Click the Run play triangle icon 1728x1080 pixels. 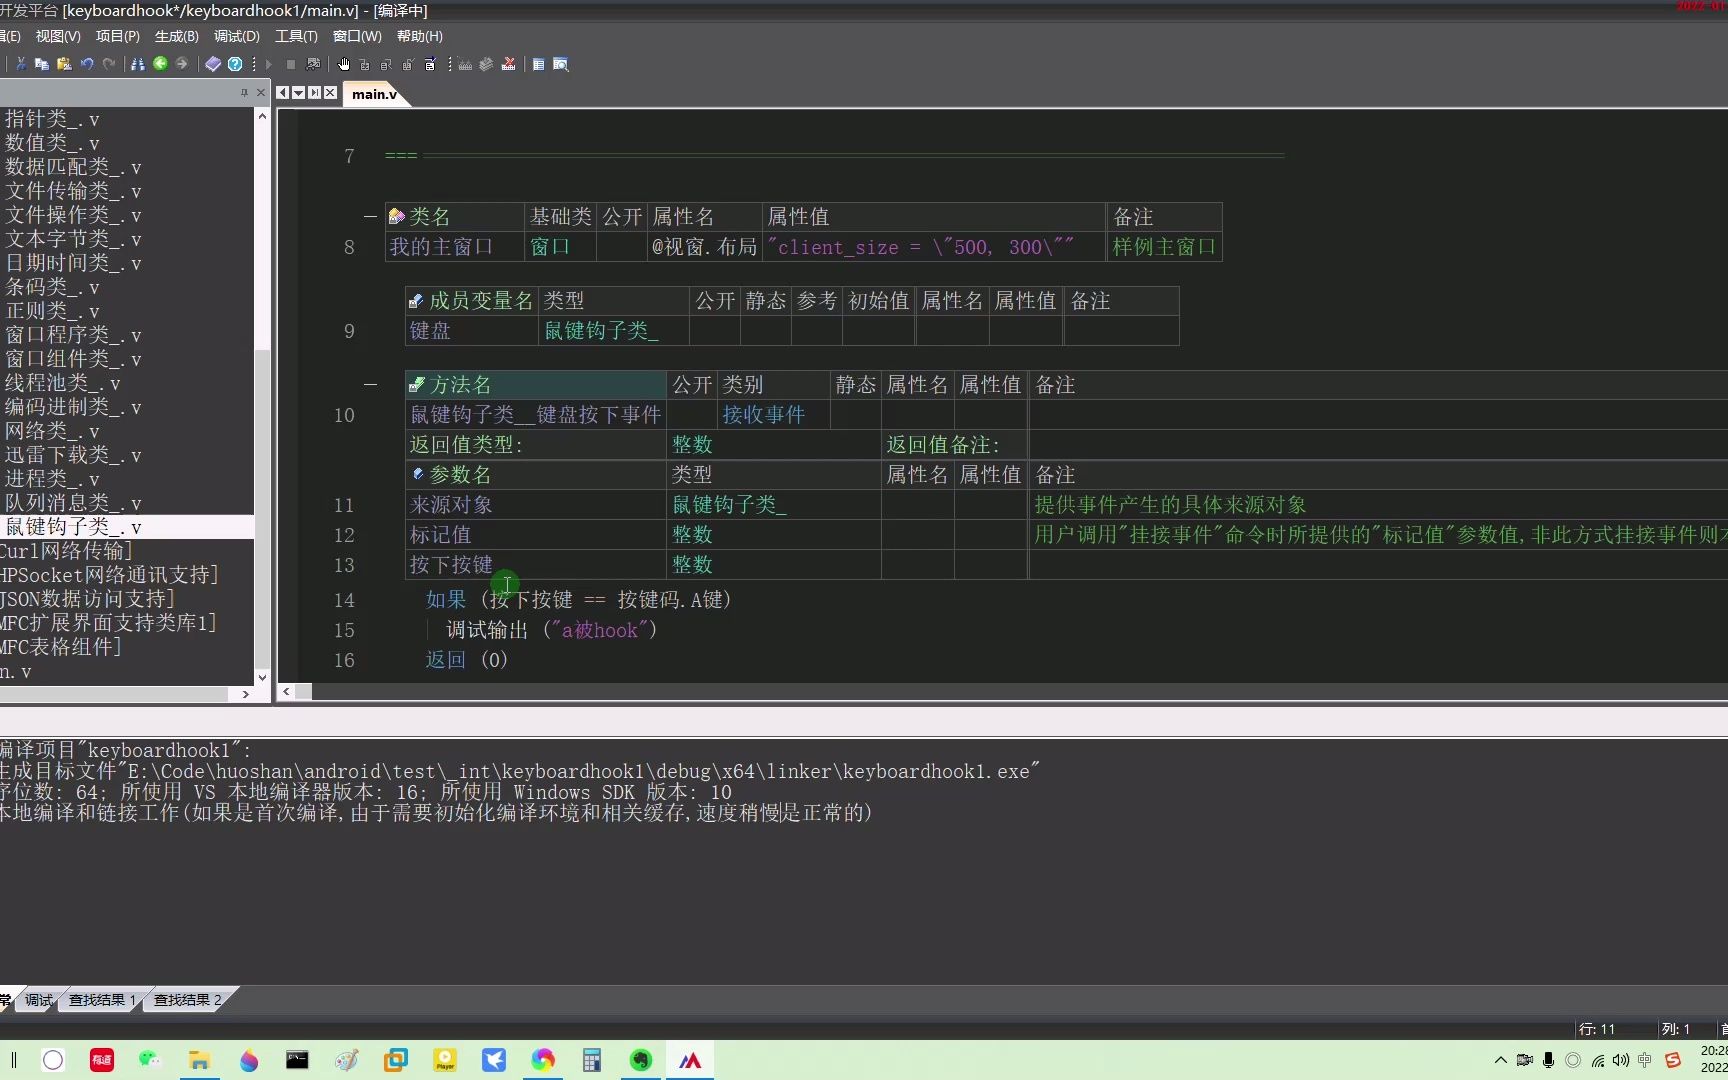(269, 64)
